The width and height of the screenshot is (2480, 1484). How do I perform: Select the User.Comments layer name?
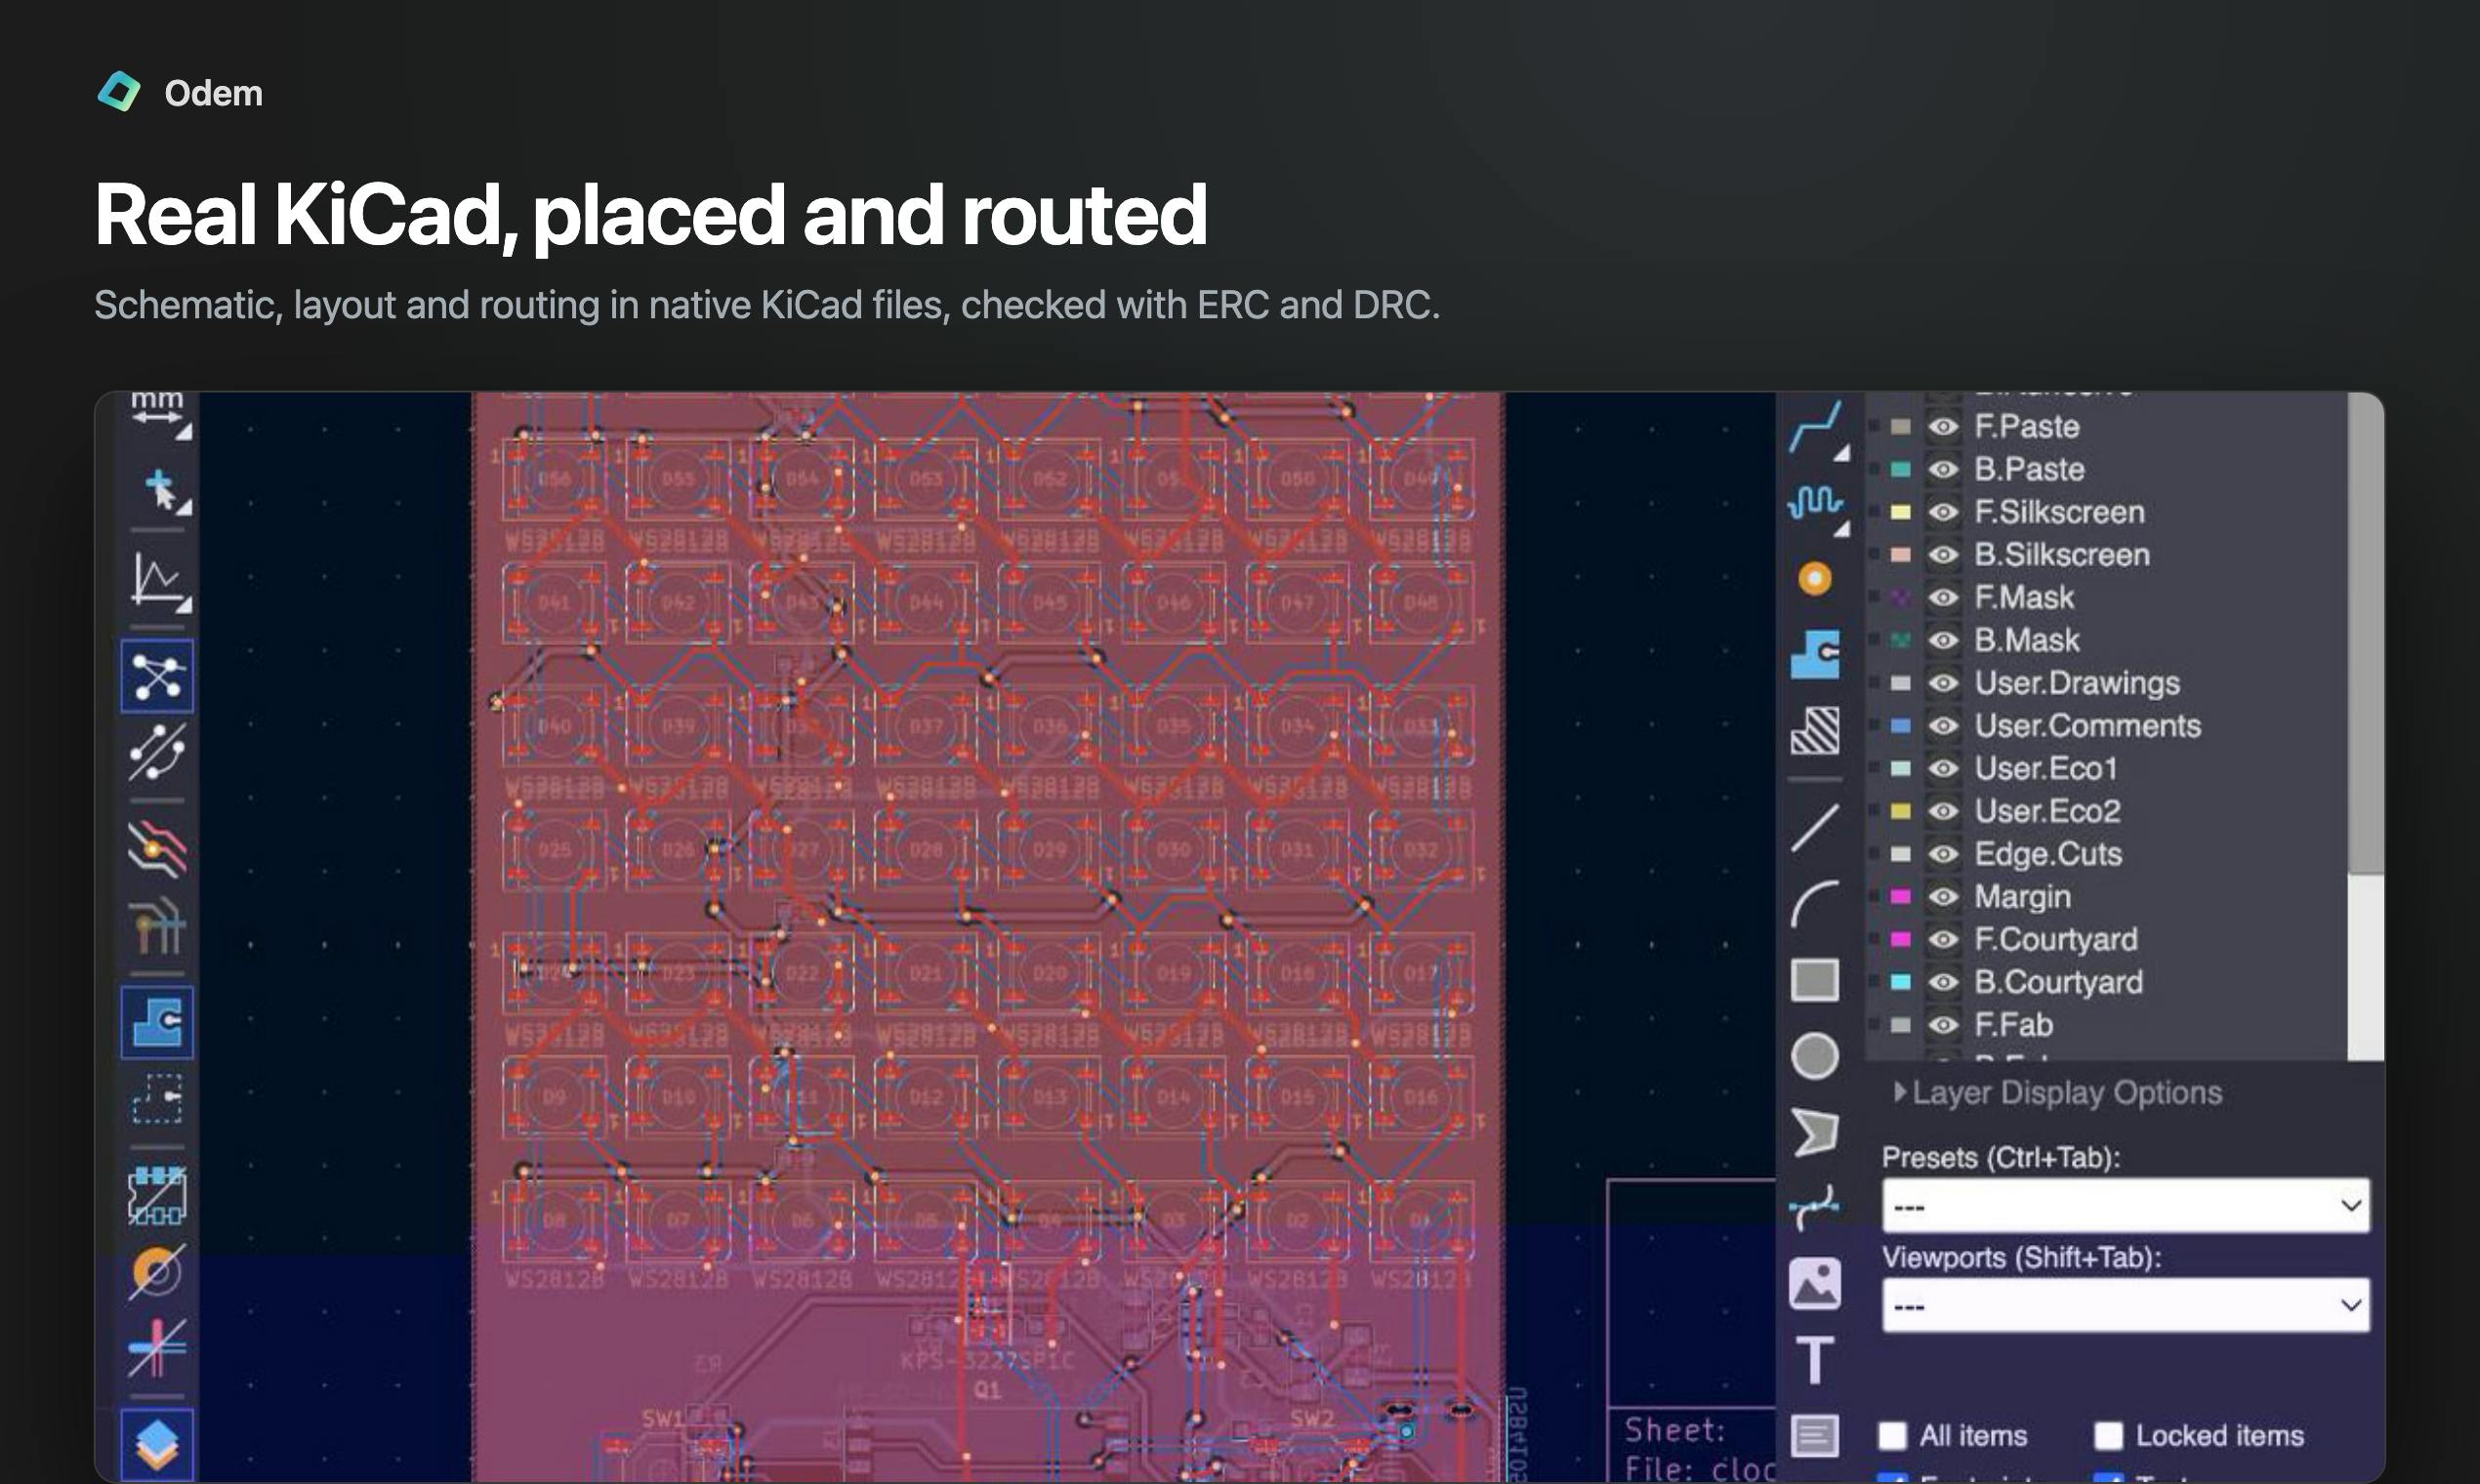pos(2088,726)
